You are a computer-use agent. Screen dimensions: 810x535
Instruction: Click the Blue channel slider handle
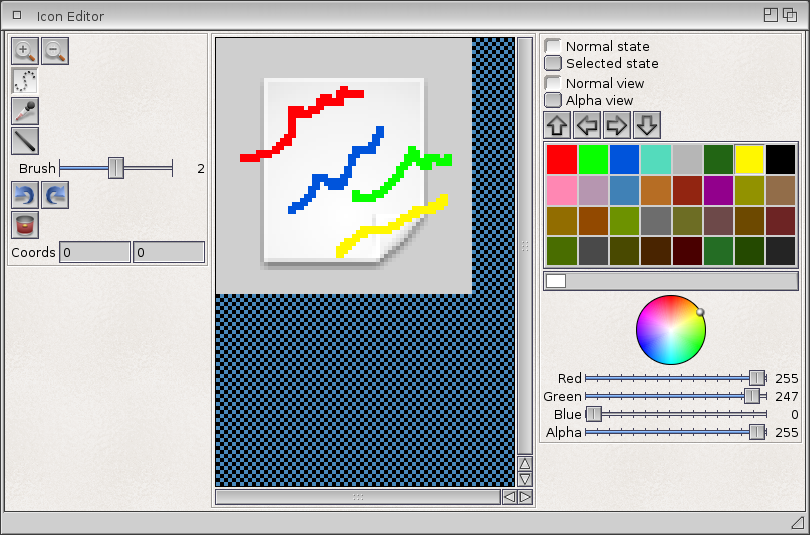[594, 414]
